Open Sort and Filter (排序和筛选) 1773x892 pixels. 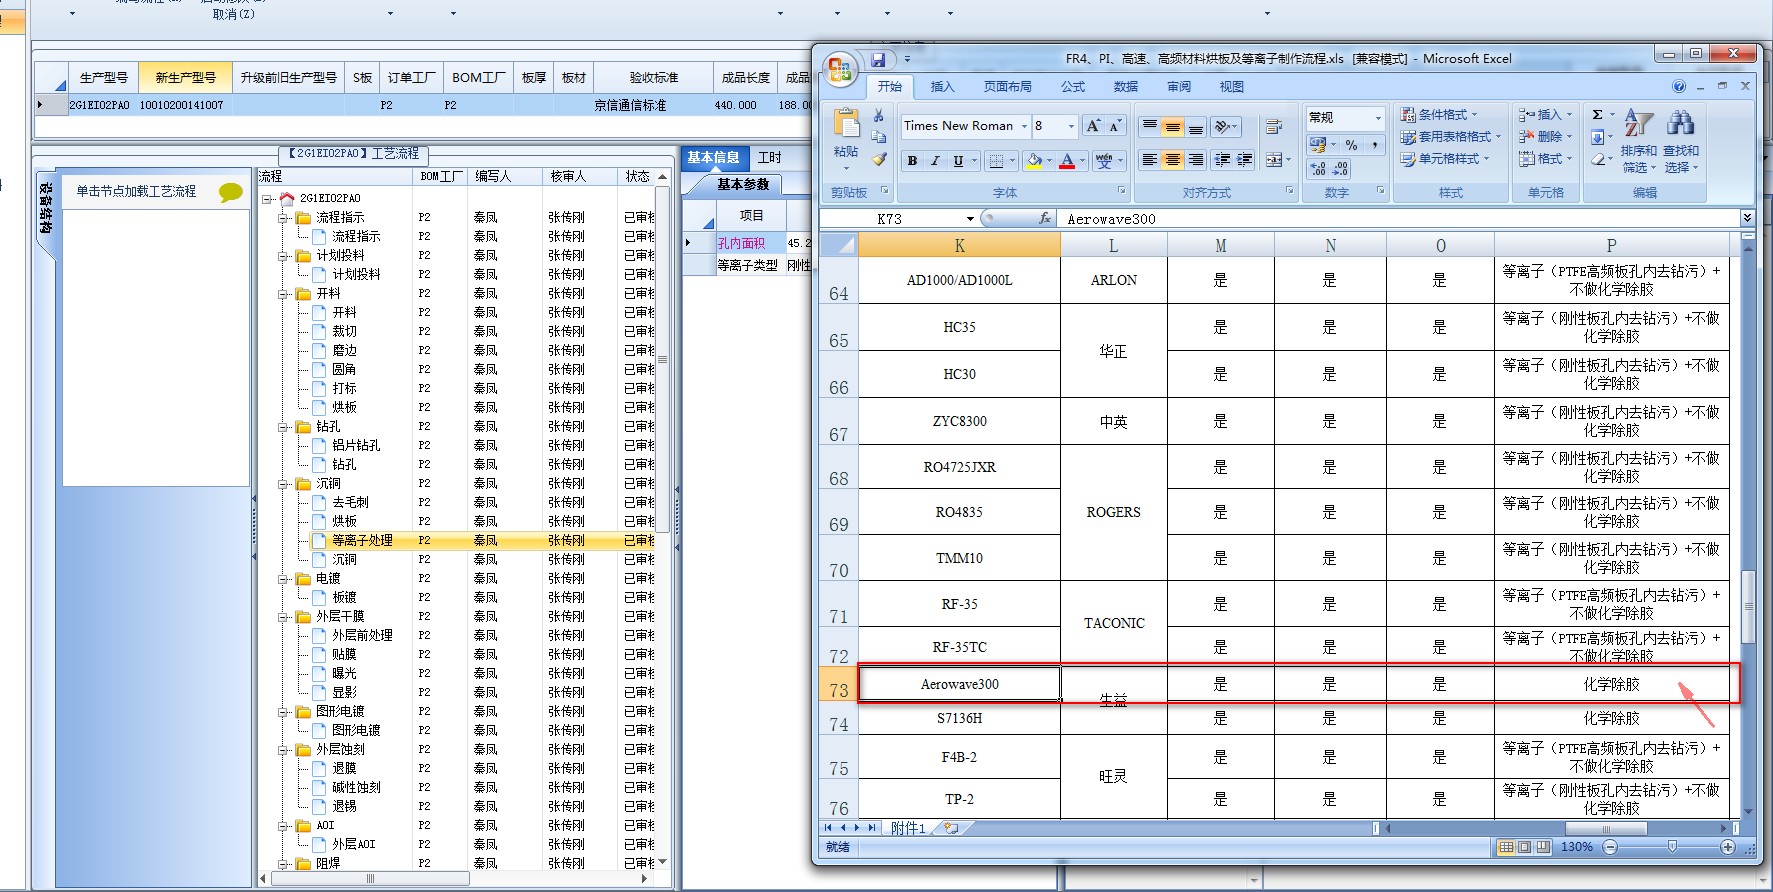point(1639,140)
